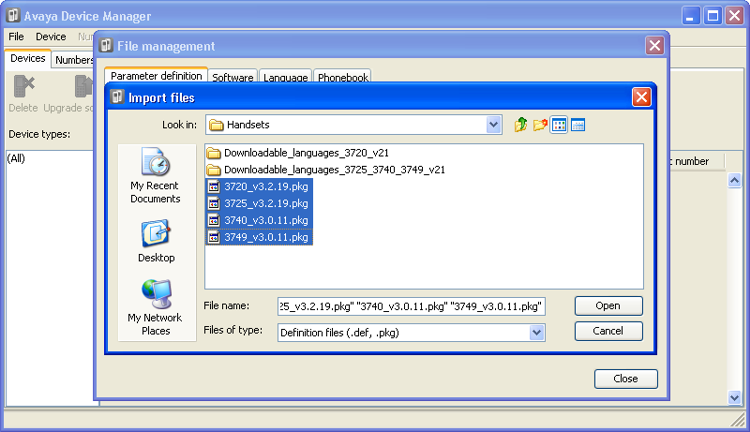Screen dimensions: 750x432
Task: Select the 3725_v3.2.19.pkg file icon
Action: tap(214, 203)
